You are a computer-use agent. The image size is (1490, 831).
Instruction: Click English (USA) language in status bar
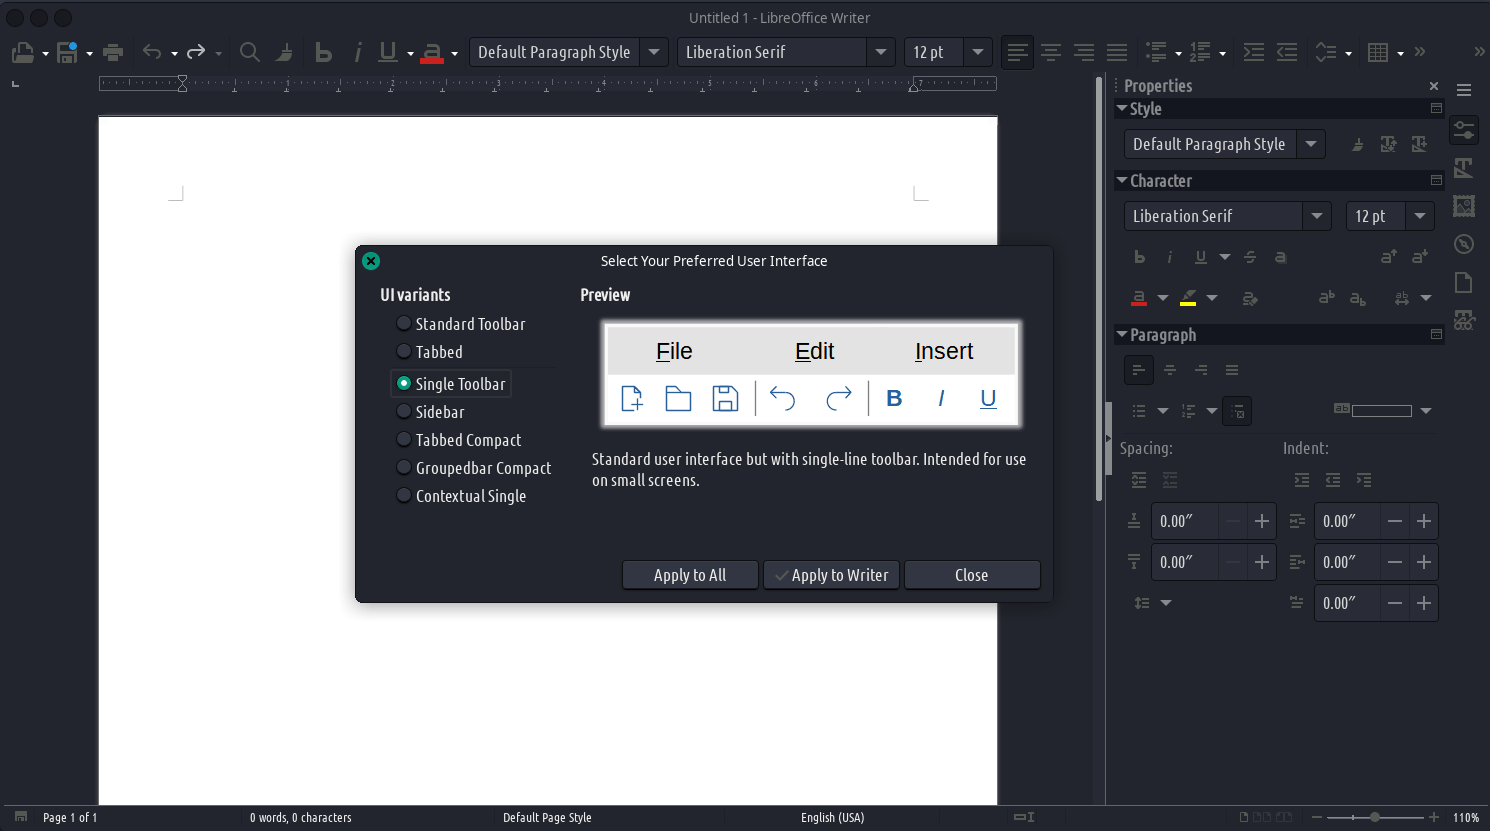coord(832,817)
